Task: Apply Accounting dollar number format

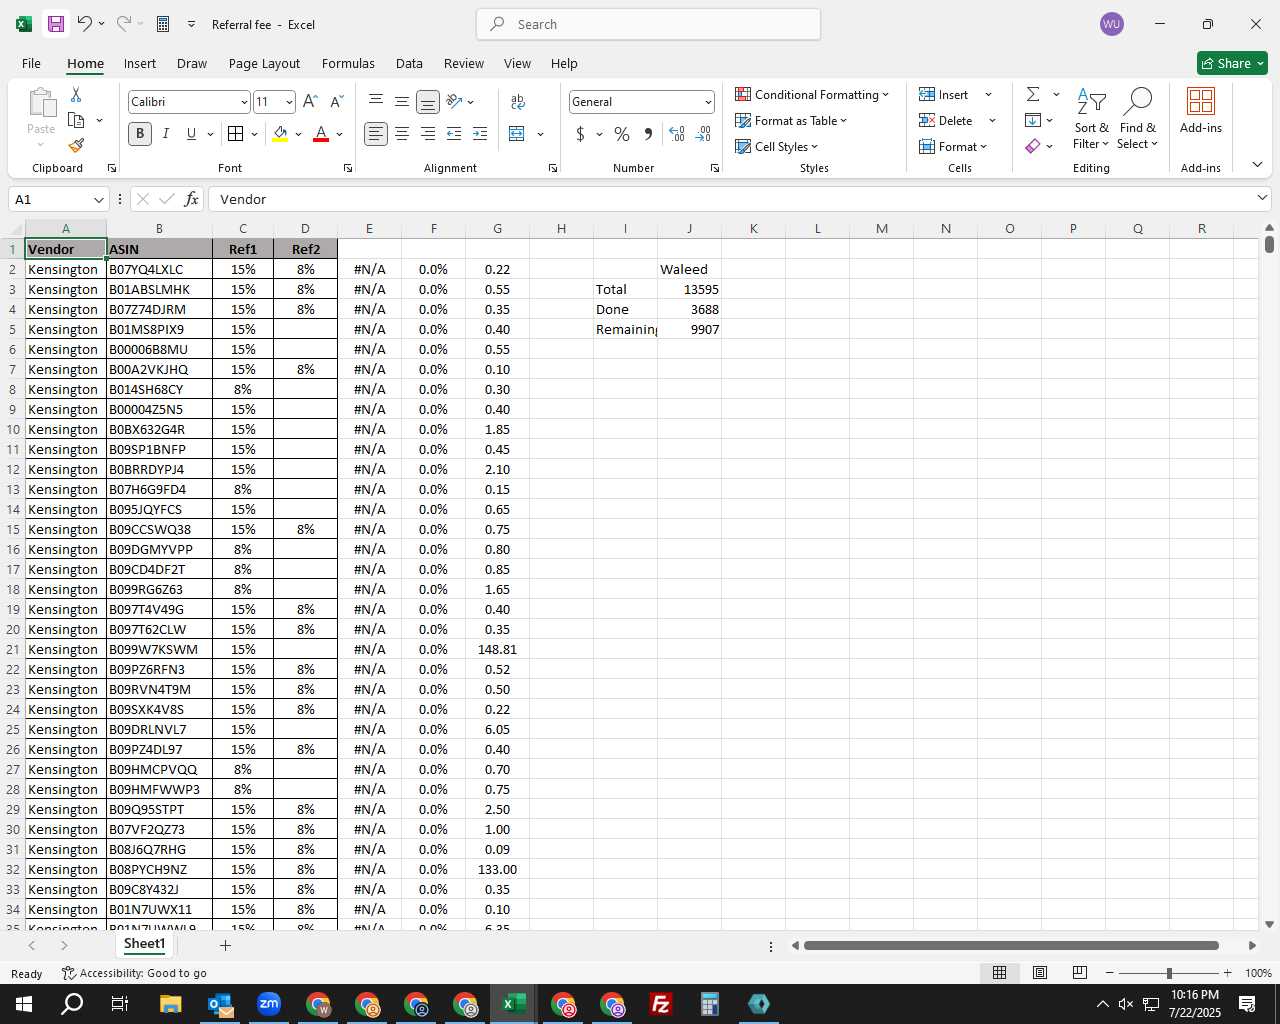Action: tap(580, 134)
